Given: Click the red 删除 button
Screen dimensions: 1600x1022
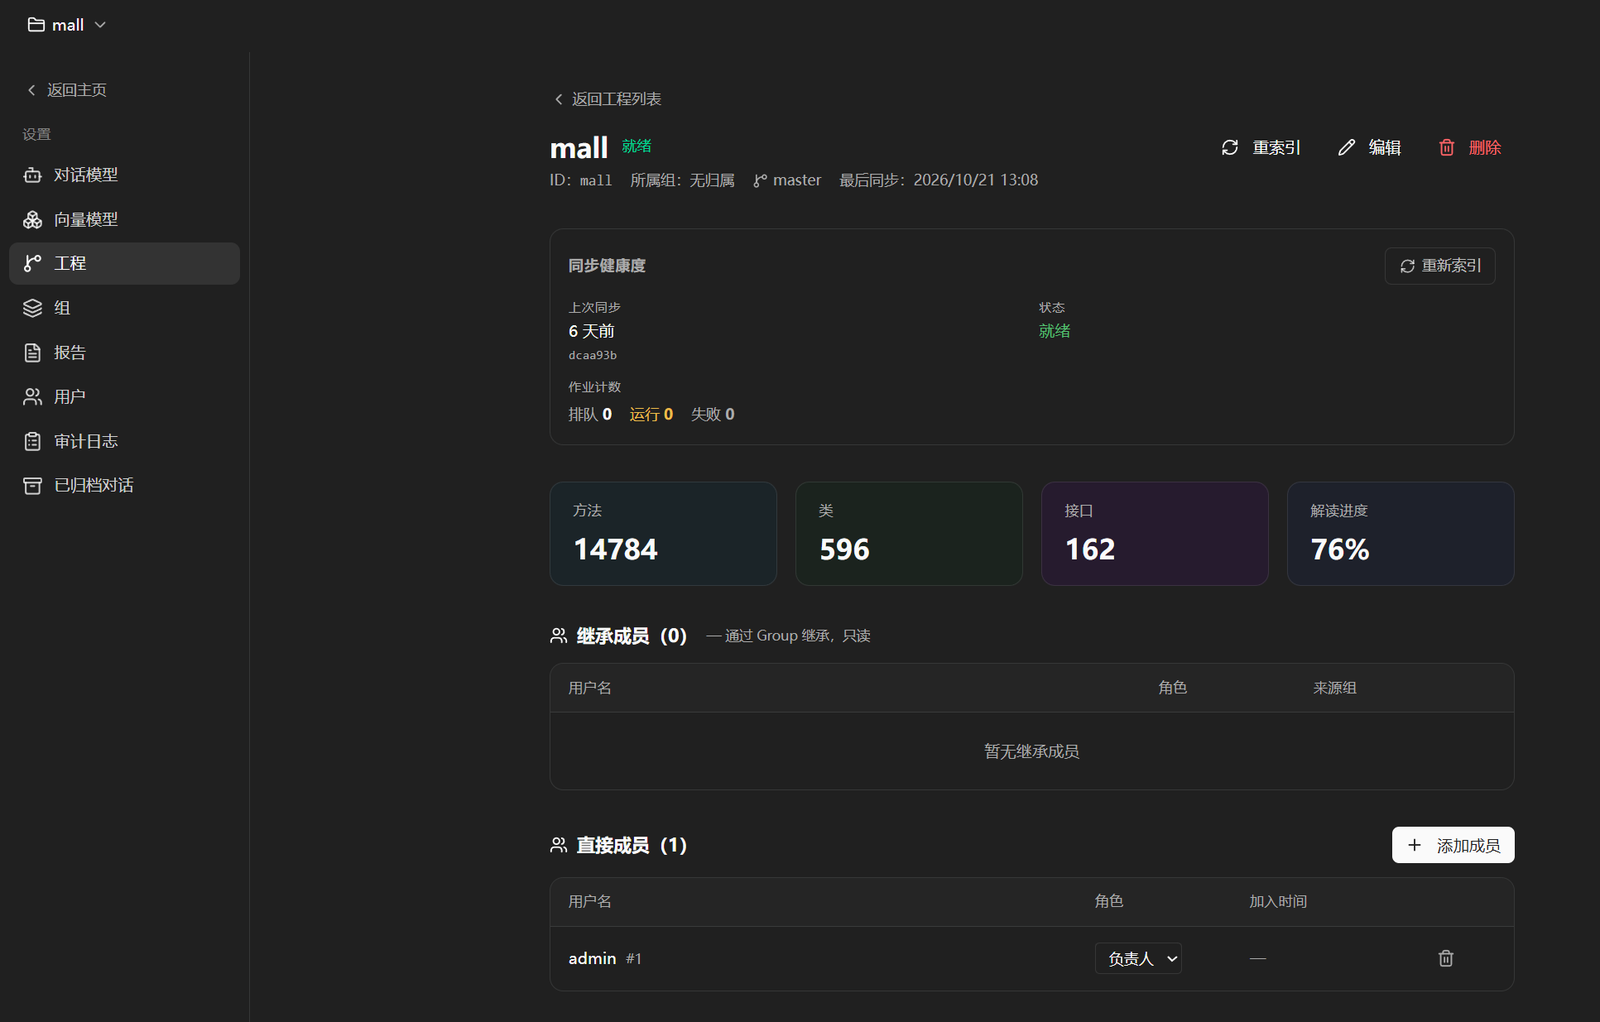Looking at the screenshot, I should coord(1470,147).
